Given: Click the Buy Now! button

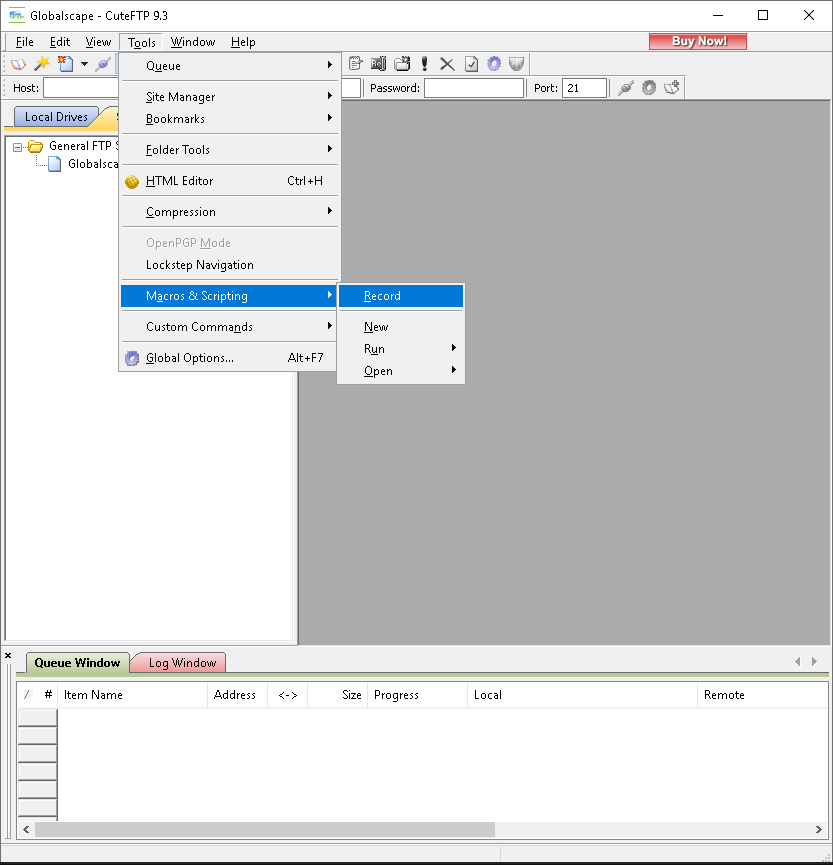Looking at the screenshot, I should (698, 41).
